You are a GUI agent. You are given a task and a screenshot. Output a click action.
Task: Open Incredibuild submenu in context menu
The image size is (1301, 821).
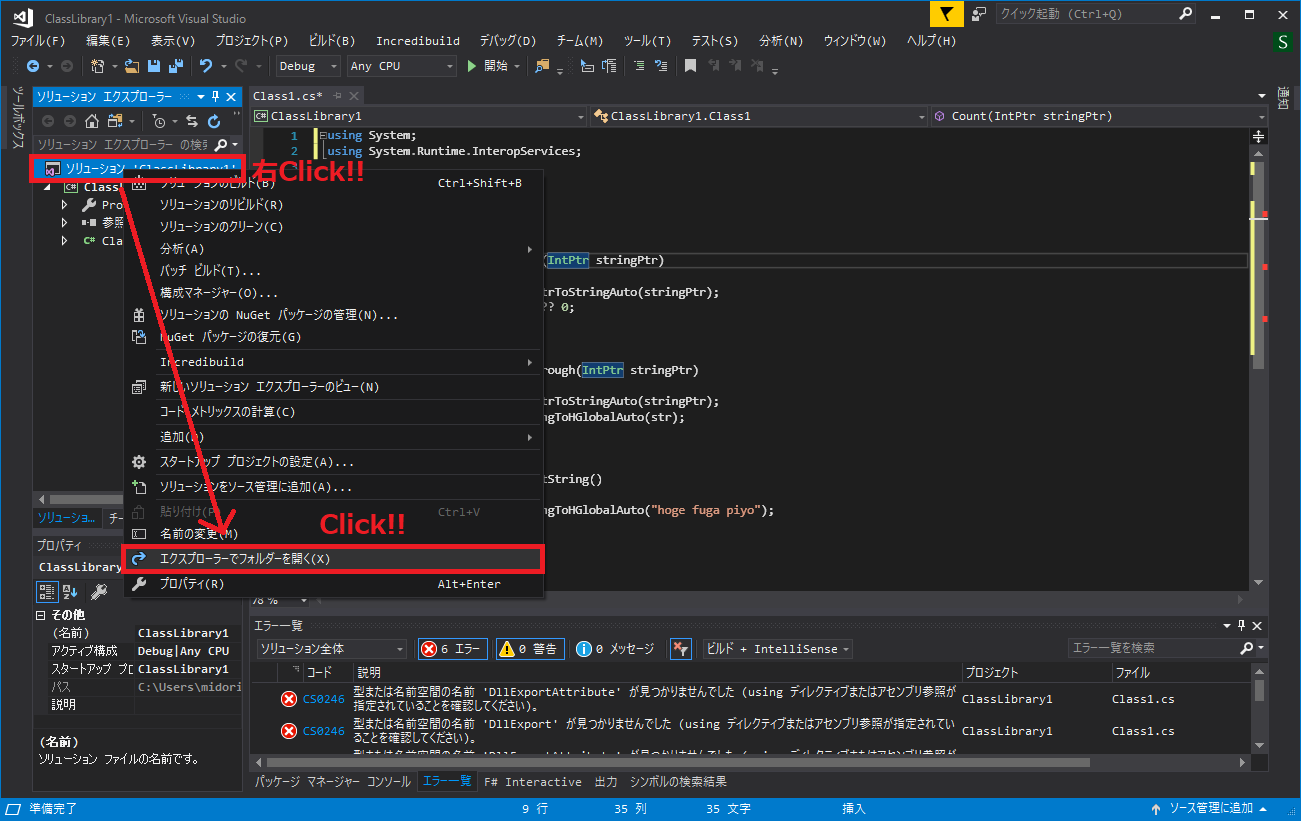333,362
